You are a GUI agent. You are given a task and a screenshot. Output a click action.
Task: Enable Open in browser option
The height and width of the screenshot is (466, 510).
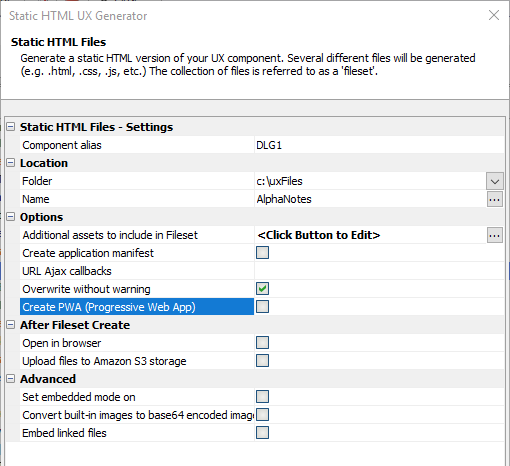pos(262,343)
